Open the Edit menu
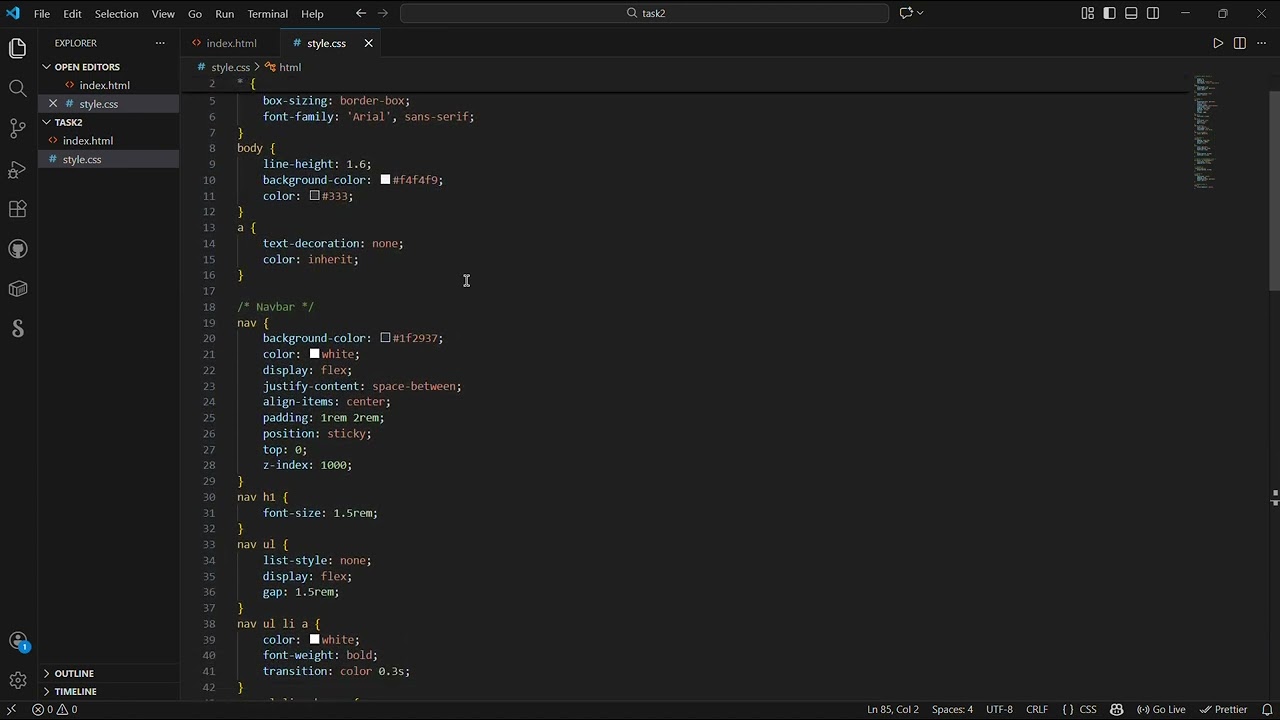Image resolution: width=1280 pixels, height=720 pixels. 72,13
